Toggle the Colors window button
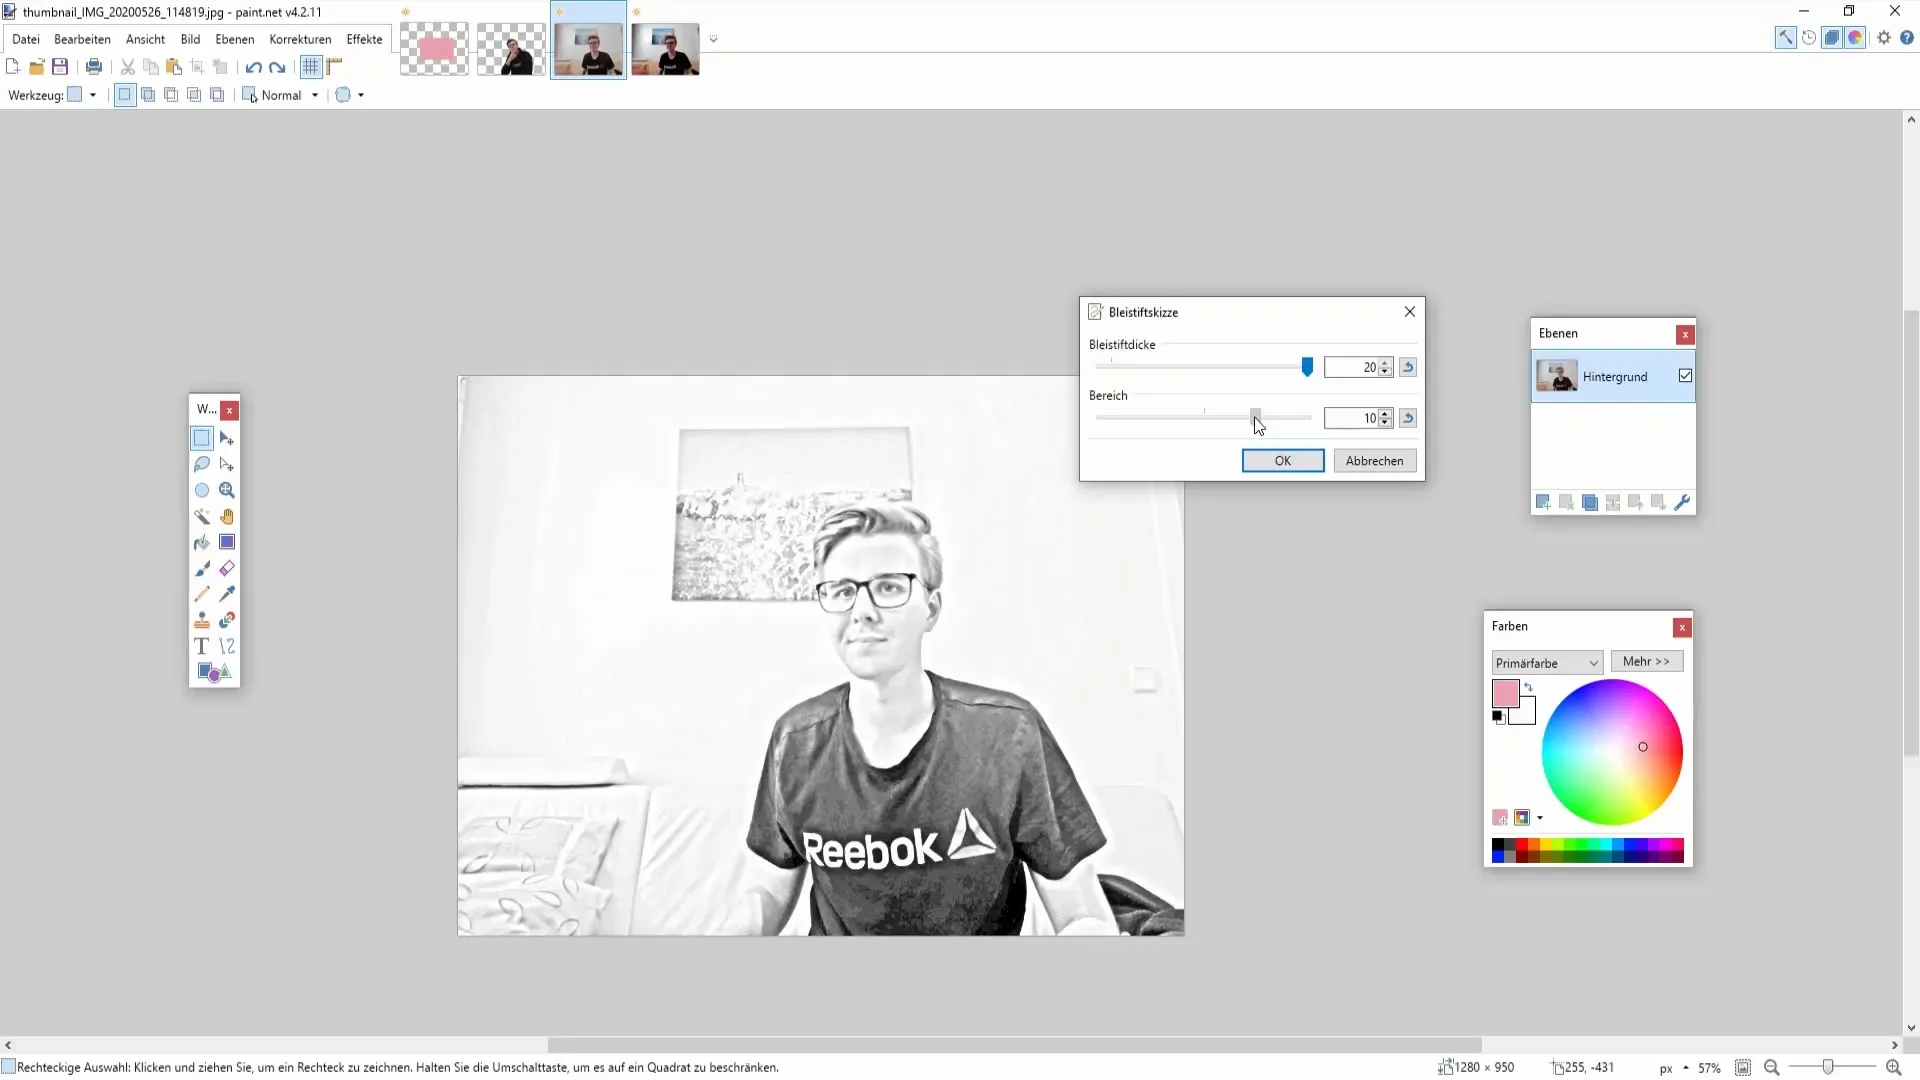The height and width of the screenshot is (1080, 1920). (1855, 38)
